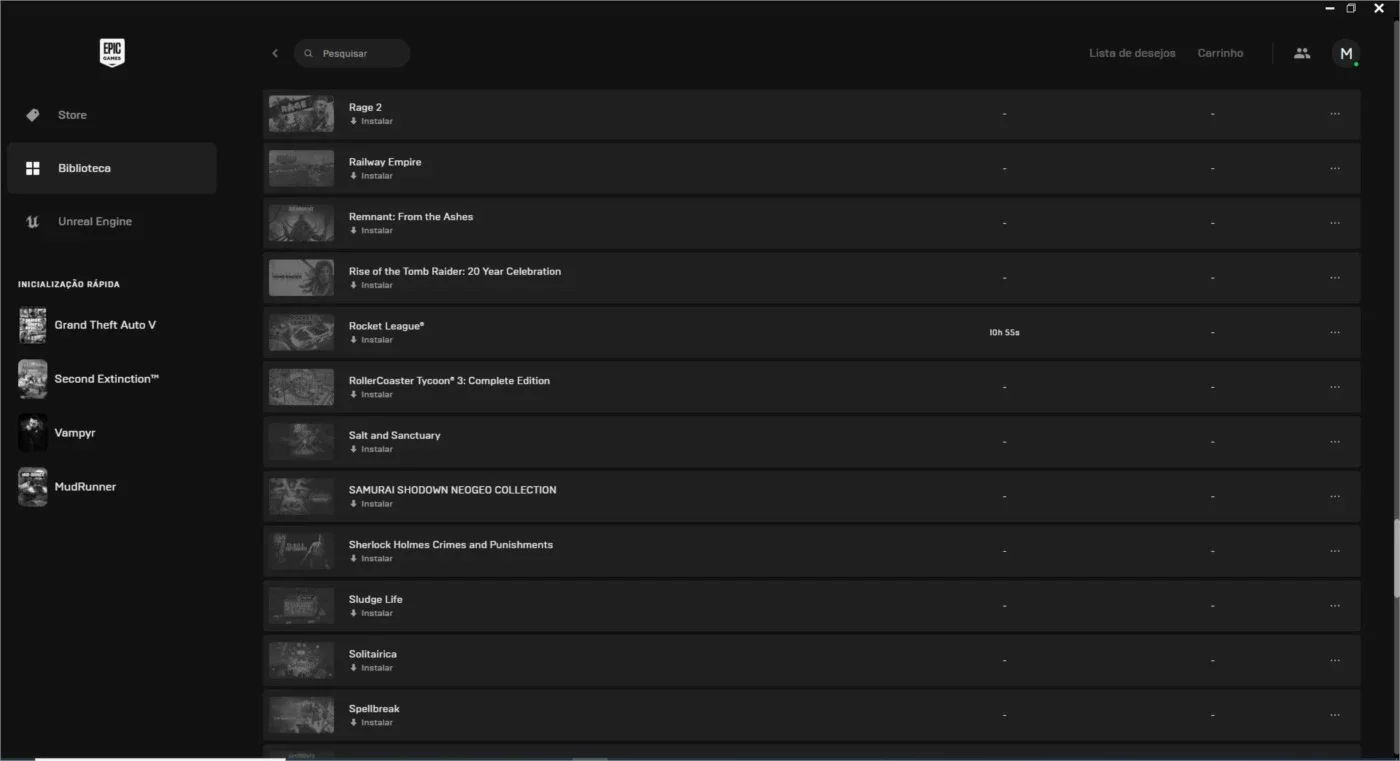Screen dimensions: 1400x761
Task: Install SAMURAI SHODOWN NEOGEO COLLECTION
Action: tap(371, 504)
